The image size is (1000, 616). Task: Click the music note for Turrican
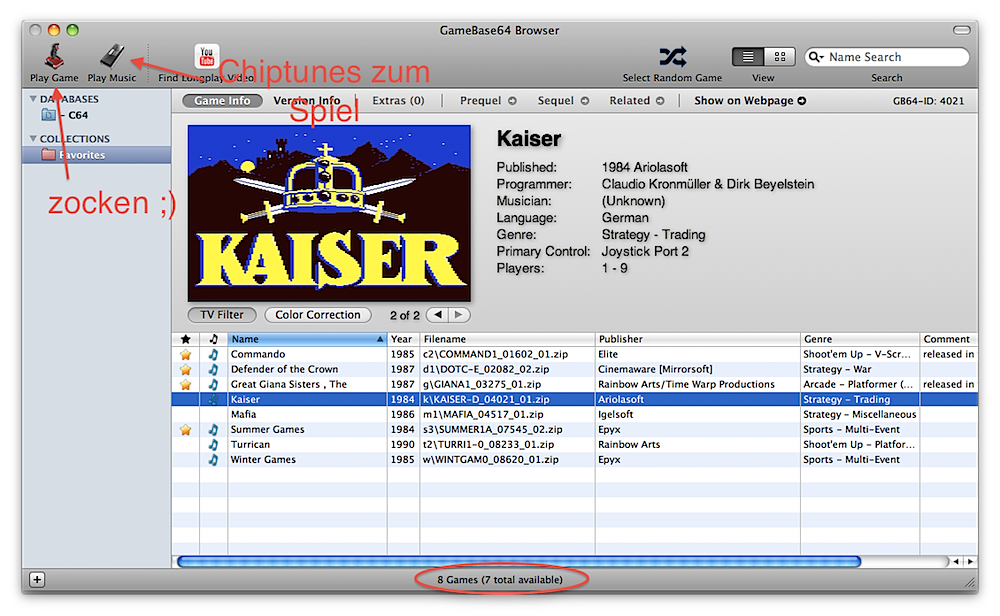(x=214, y=444)
